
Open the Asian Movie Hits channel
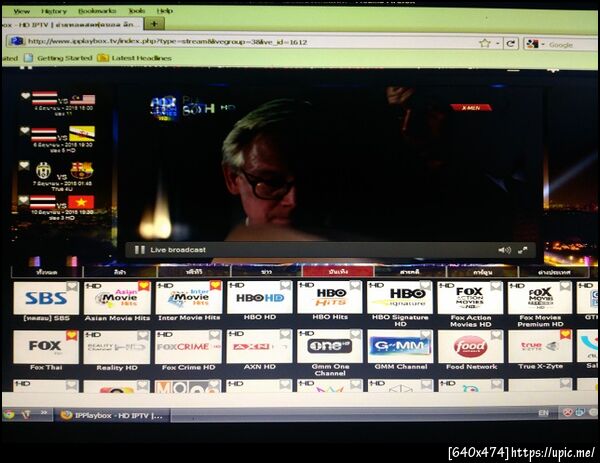tap(117, 298)
